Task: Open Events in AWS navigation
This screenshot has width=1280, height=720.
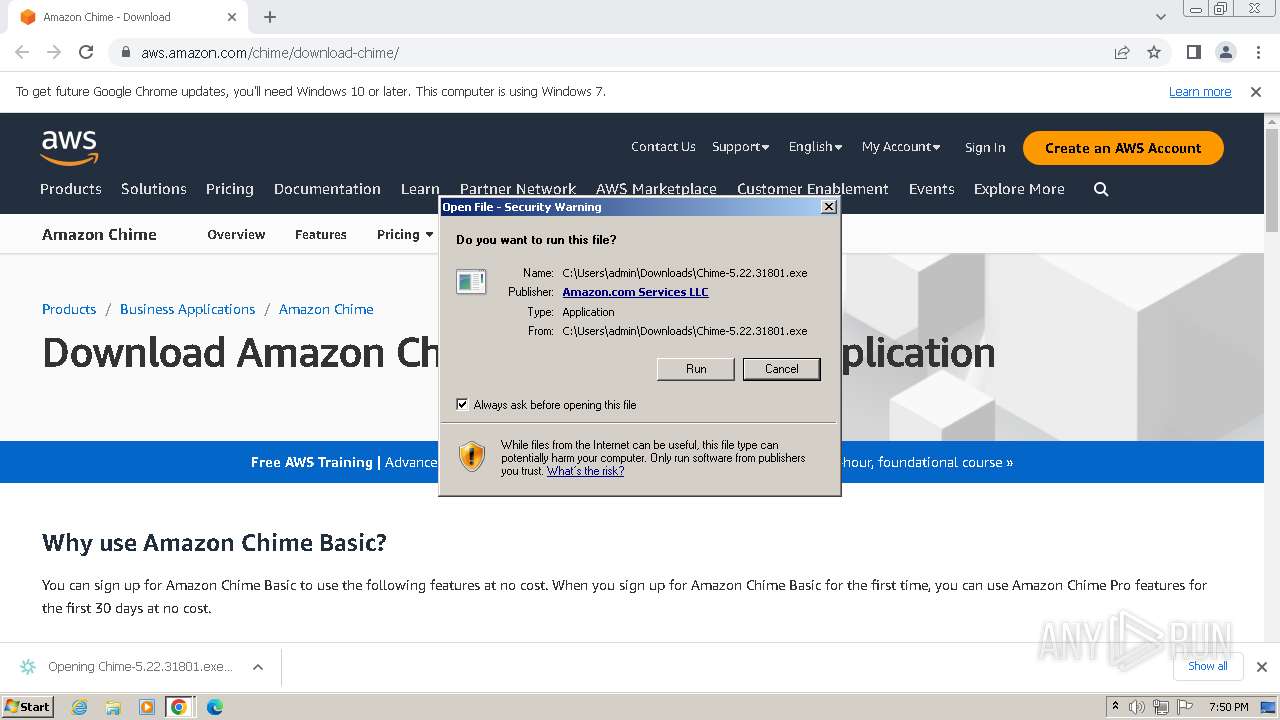Action: click(931, 189)
